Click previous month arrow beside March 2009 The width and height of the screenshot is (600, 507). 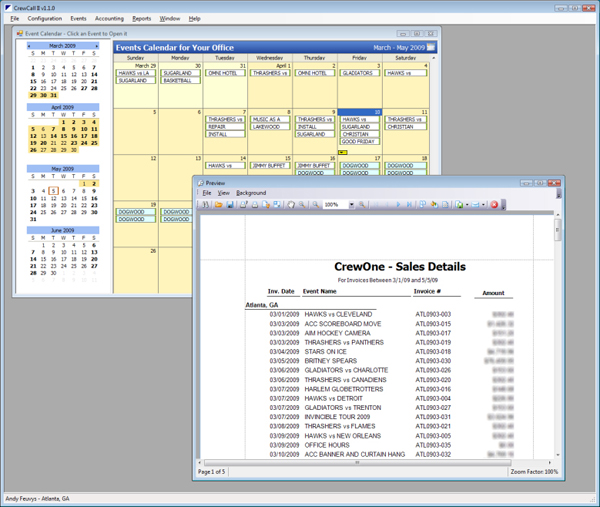[29, 46]
